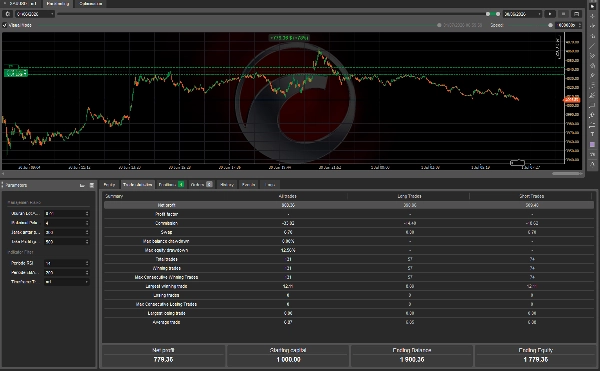The width and height of the screenshot is (600, 371).
Task: Click the chart horizontal scrollbar thumb
Action: pos(566,174)
